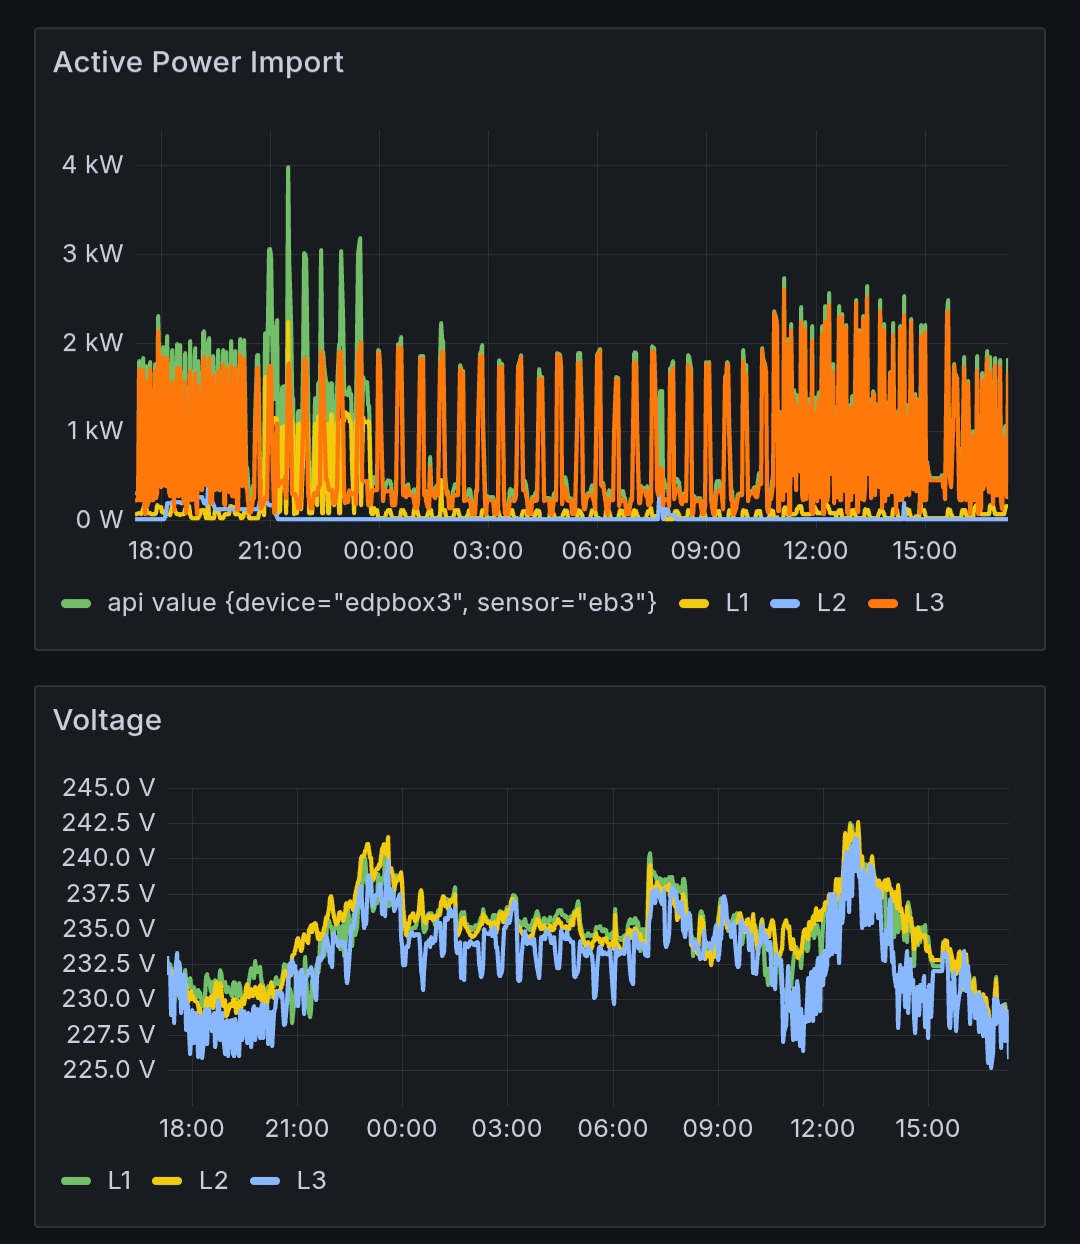Click 03:00 tick on Active Power chart
This screenshot has height=1244, width=1080.
(x=488, y=551)
